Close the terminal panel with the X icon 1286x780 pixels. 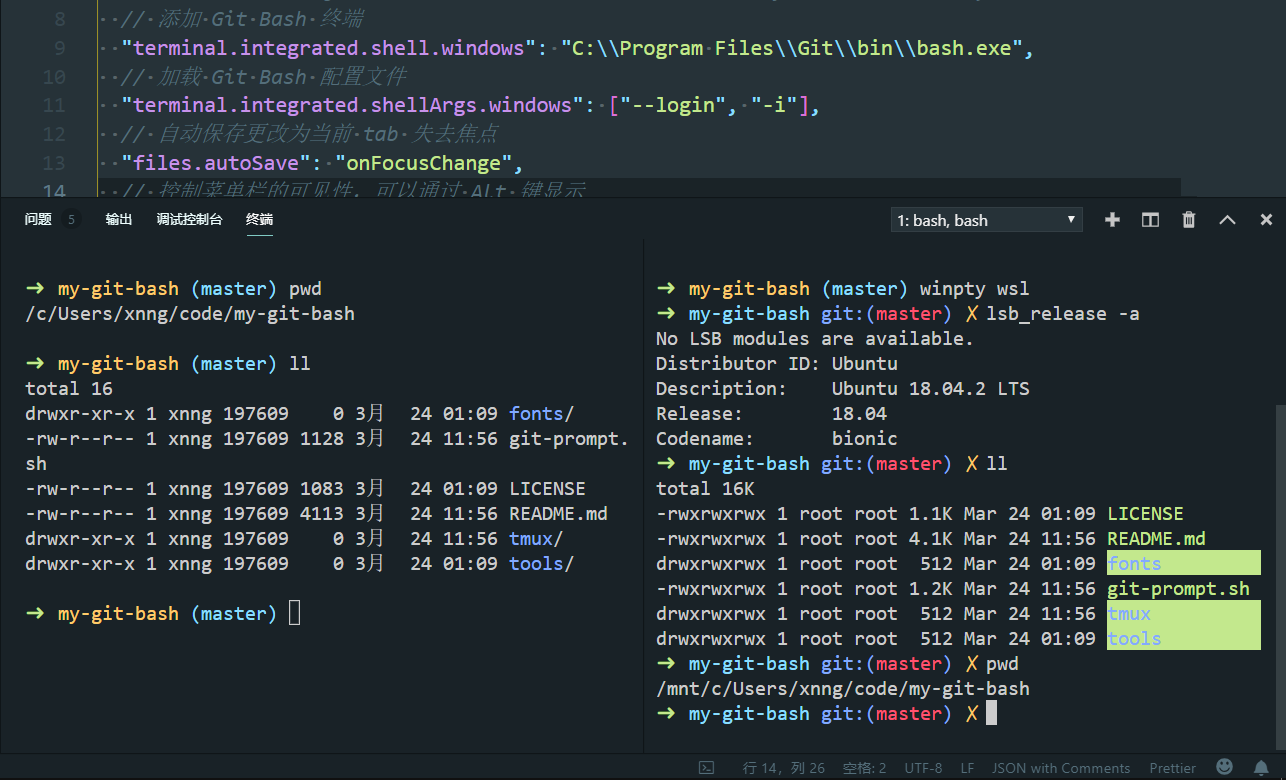point(1266,219)
